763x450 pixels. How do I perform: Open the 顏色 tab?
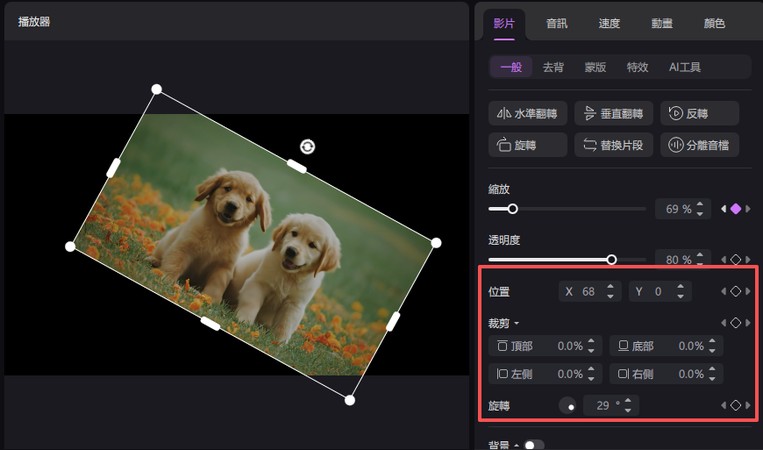point(714,23)
